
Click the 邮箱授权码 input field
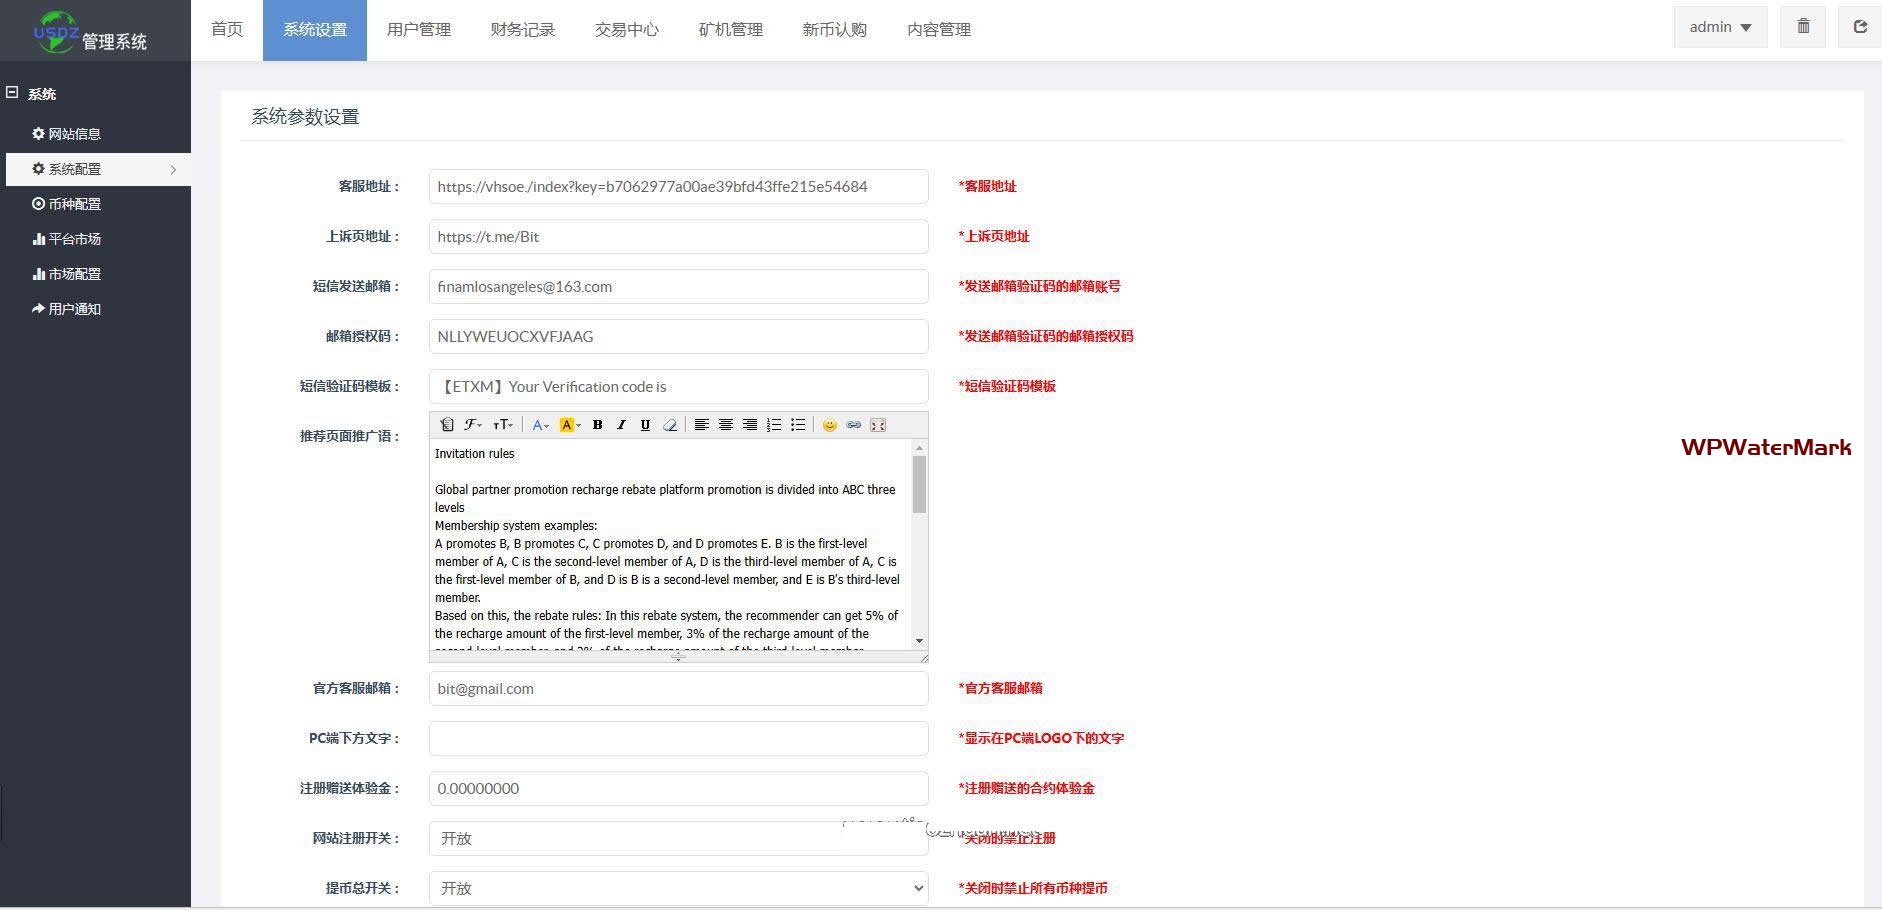pyautogui.click(x=678, y=337)
